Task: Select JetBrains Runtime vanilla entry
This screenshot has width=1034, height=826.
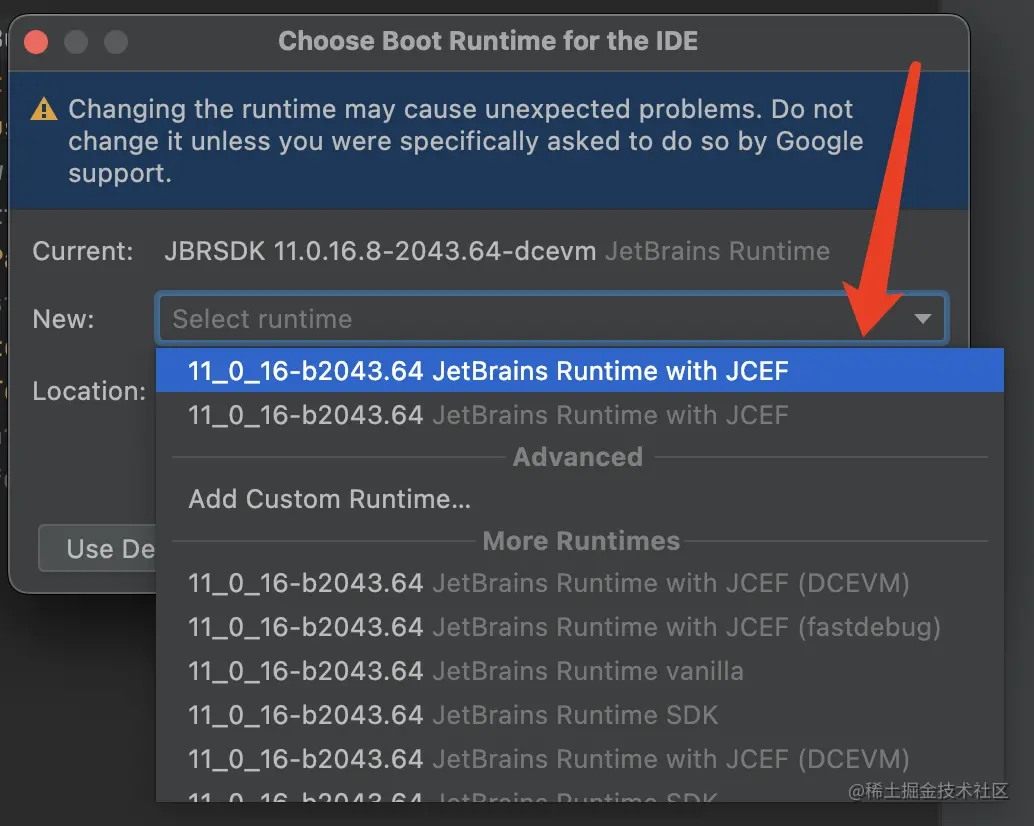Action: [x=580, y=671]
